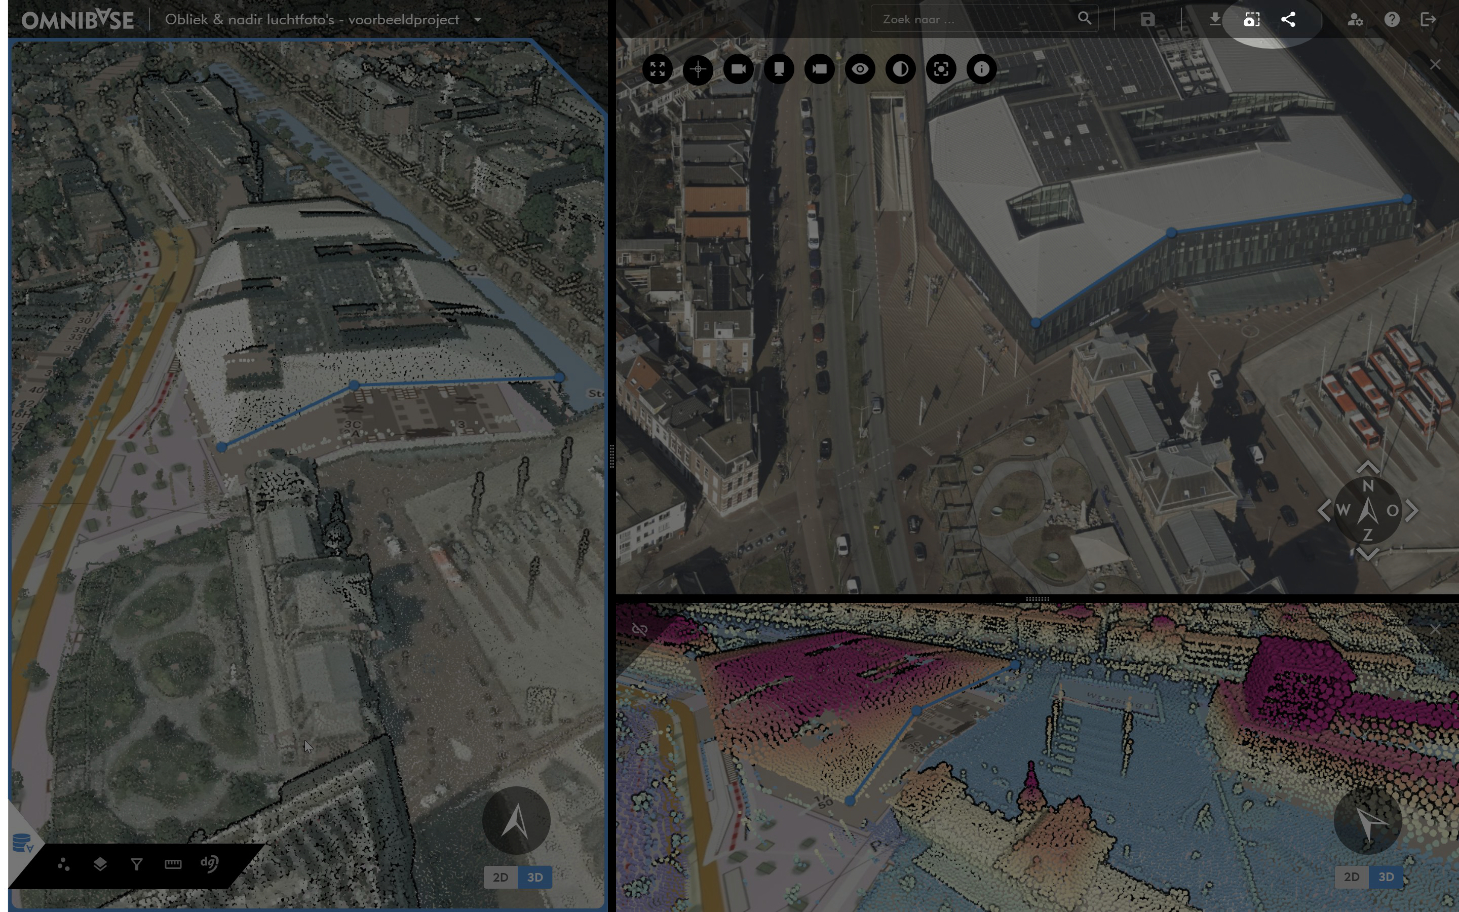Viewport: 1459px width, 912px height.
Task: Toggle the contrast half-circle icon
Action: tap(901, 69)
